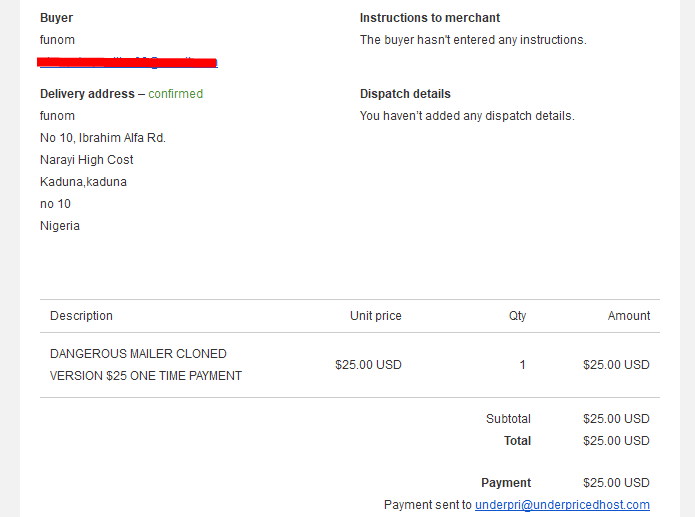Screen dimensions: 695x517
Task: Click the Nigeria country line in address
Action: pyautogui.click(x=60, y=226)
